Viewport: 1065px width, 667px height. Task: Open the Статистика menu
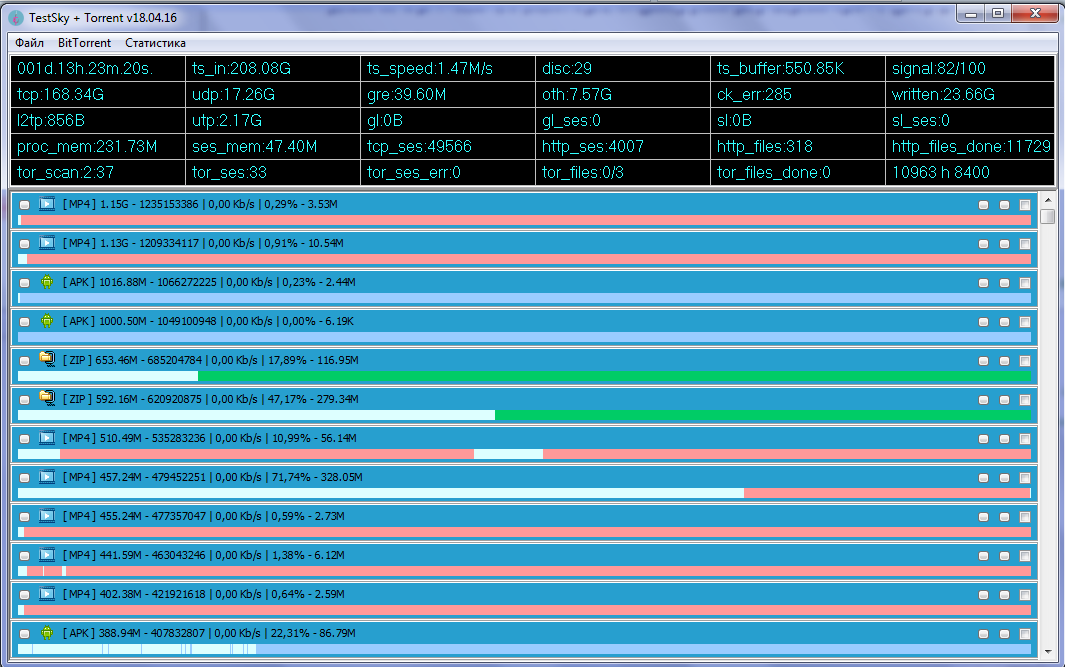coord(155,43)
